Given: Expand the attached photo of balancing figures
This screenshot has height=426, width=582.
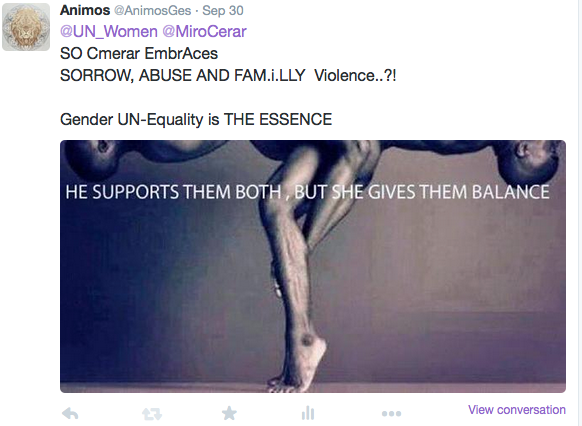Looking at the screenshot, I should point(313,266).
